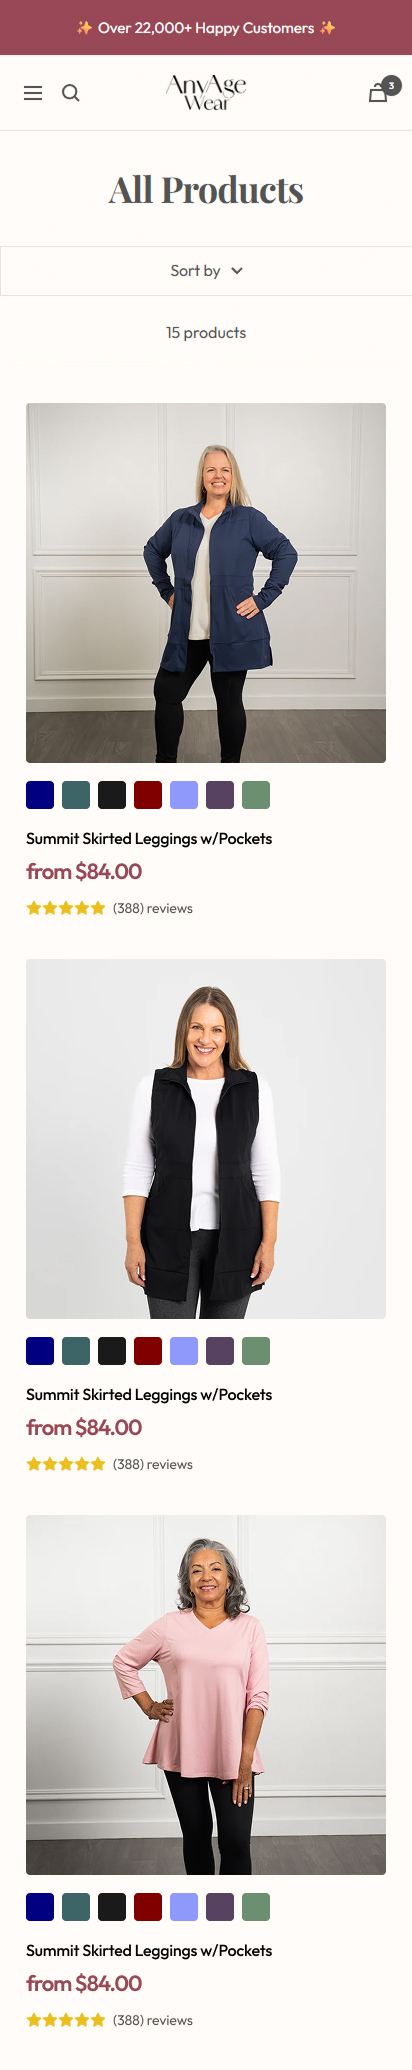This screenshot has width=412, height=2070.
Task: Select black swatch under second product
Action: [x=112, y=1351]
